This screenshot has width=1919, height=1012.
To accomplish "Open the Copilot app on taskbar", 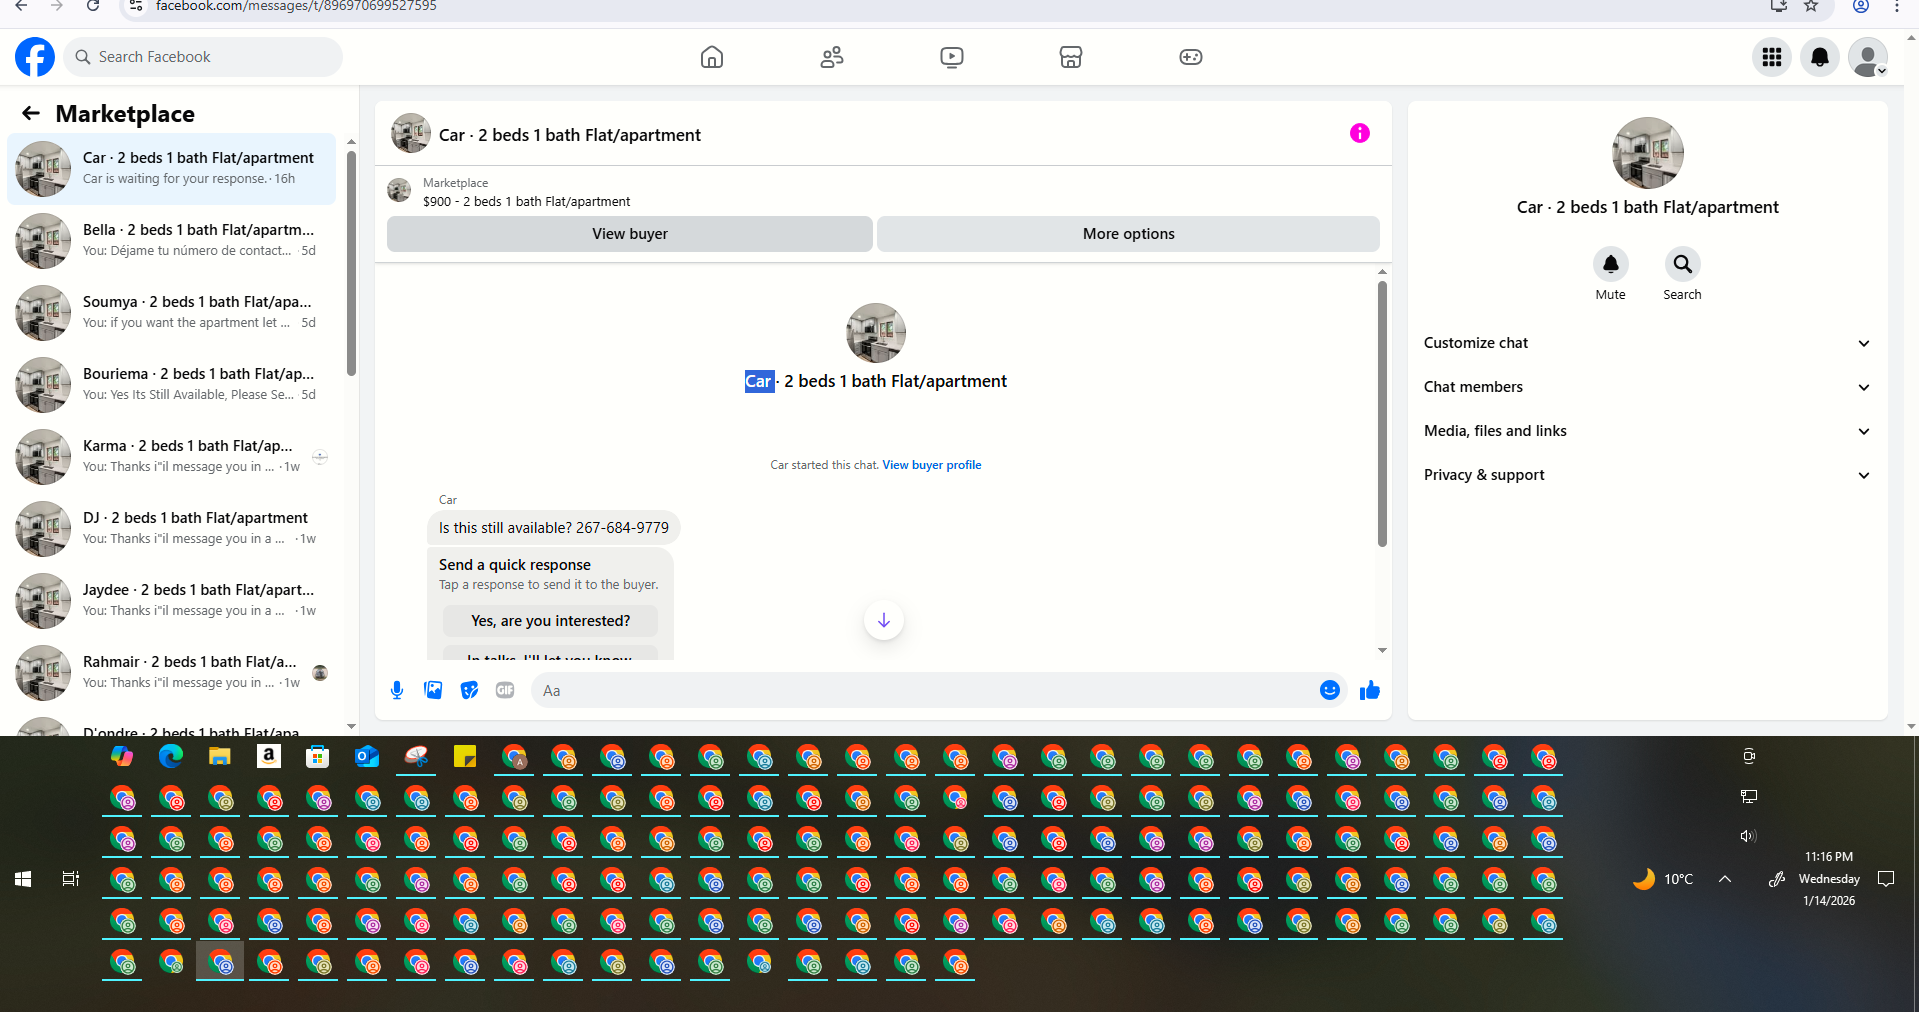I will (x=122, y=757).
